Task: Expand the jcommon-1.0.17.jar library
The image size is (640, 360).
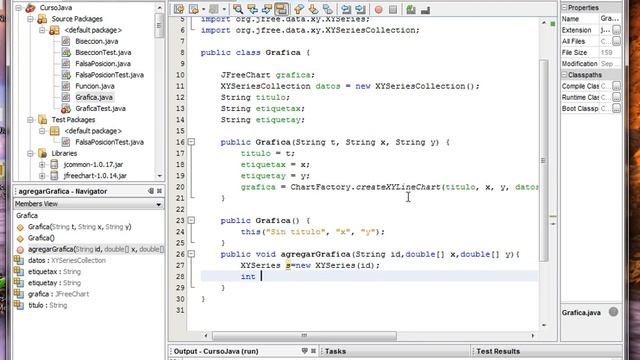Action: click(x=42, y=164)
